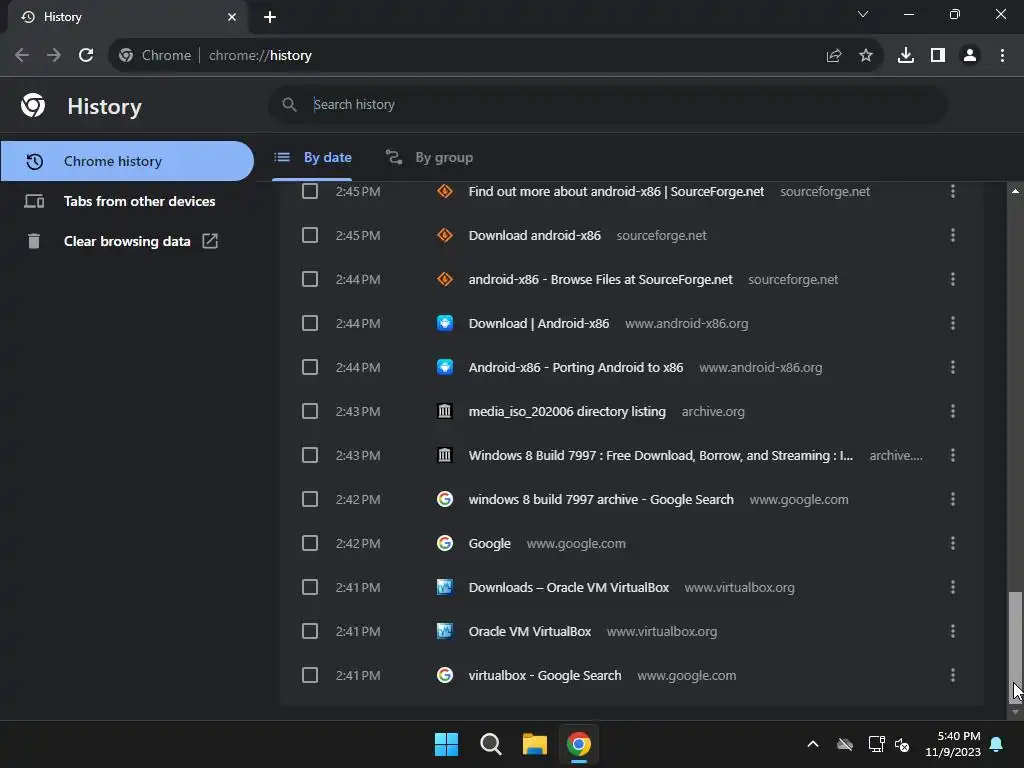Click Android-x86 favicon on Download | Android-x86 row

tap(445, 323)
